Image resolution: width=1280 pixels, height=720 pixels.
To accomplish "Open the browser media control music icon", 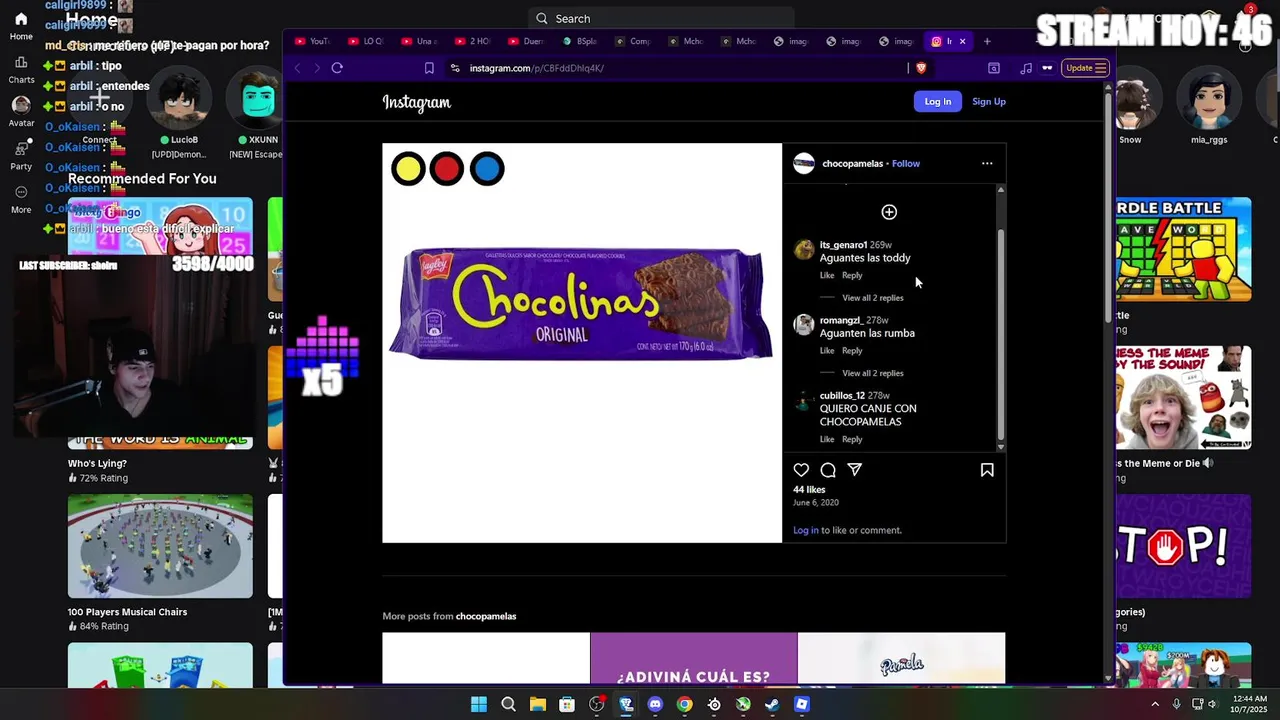I will [x=1026, y=68].
